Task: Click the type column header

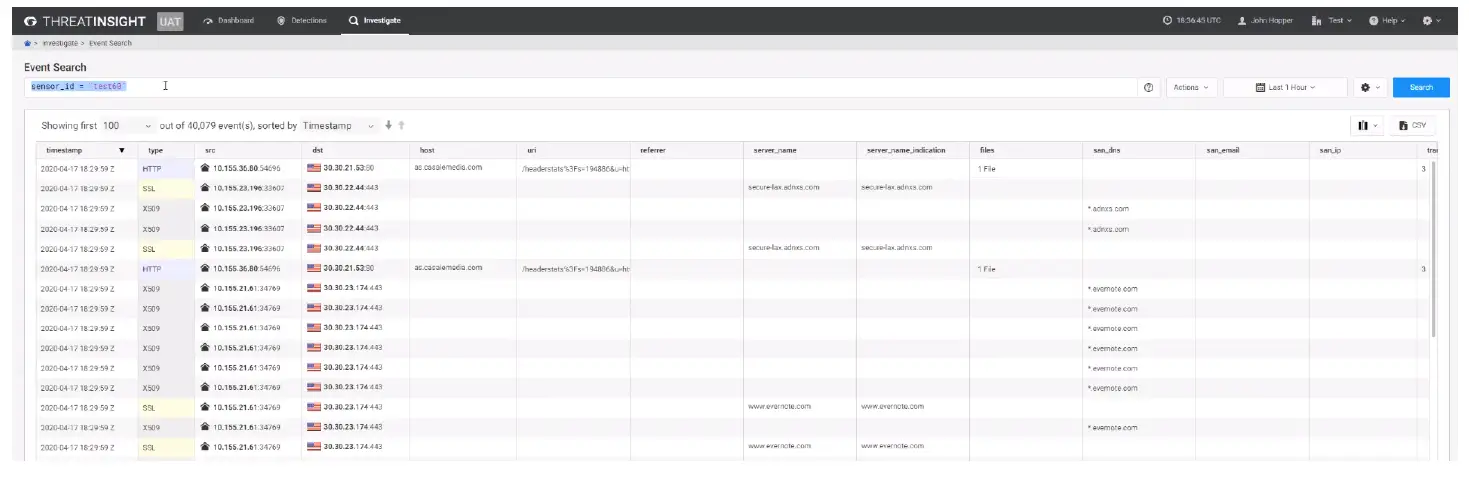Action: pyautogui.click(x=166, y=150)
